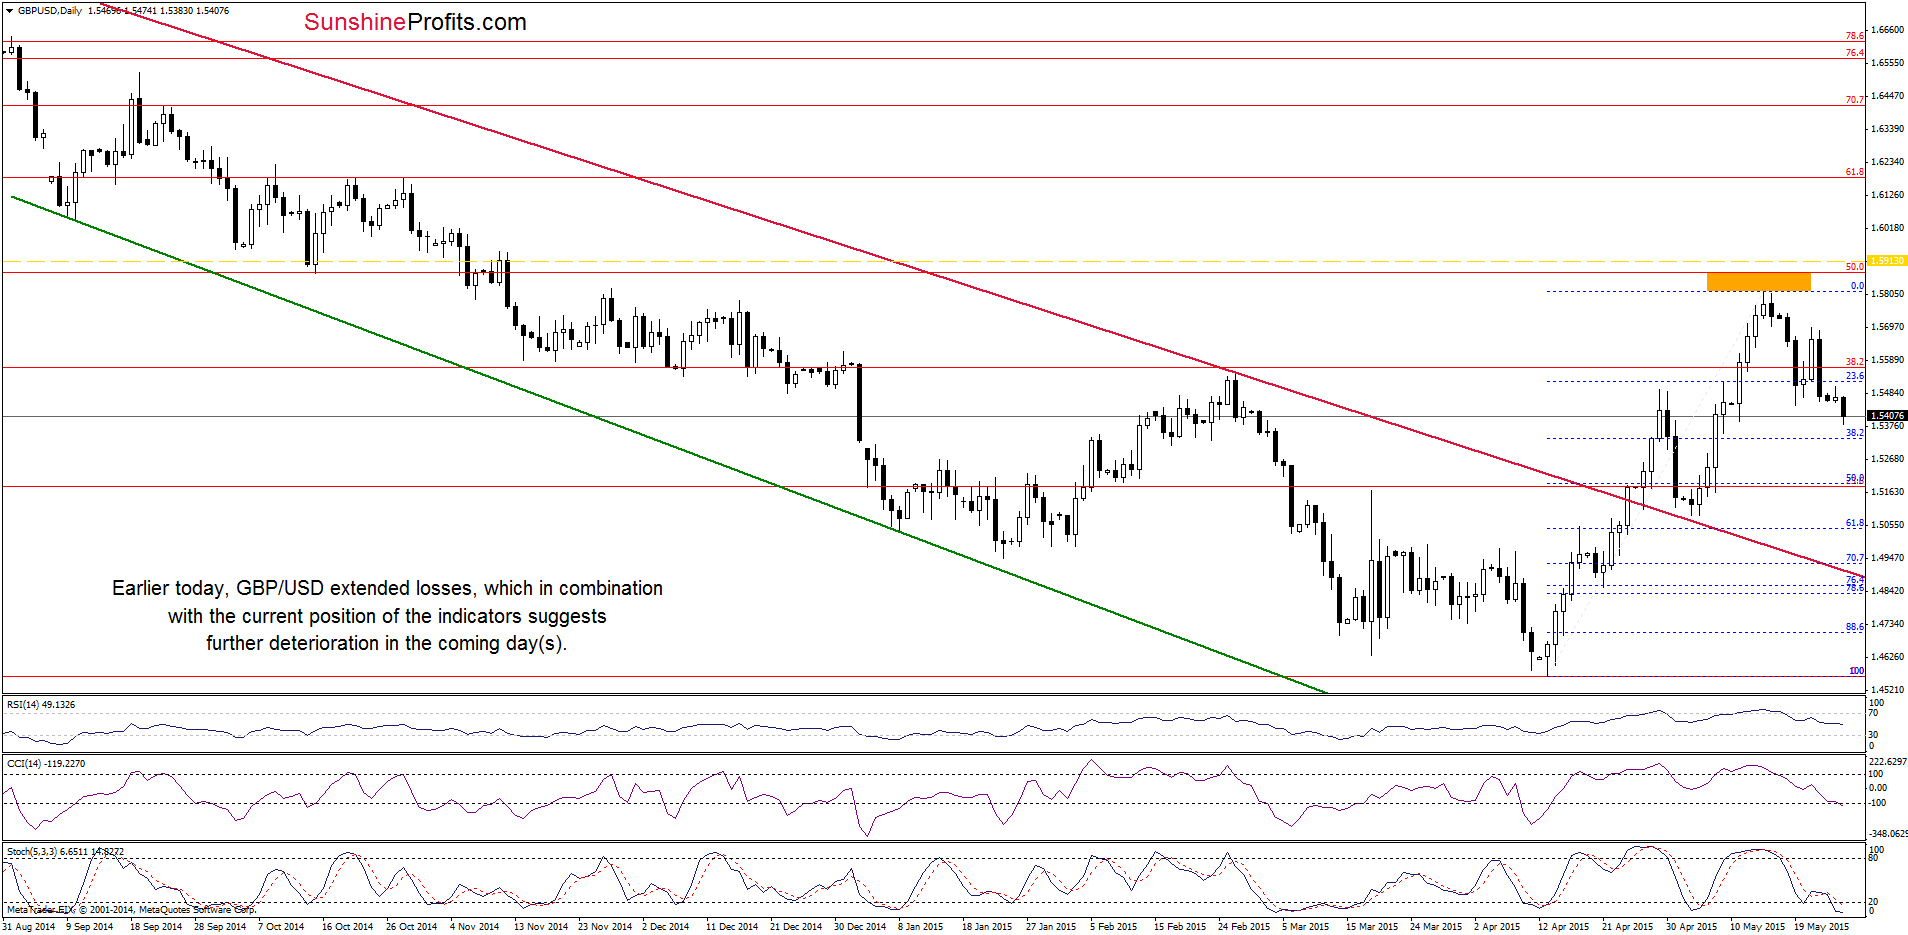Click the 1.61260 price axis label
The image size is (1908, 935).
click(1887, 195)
